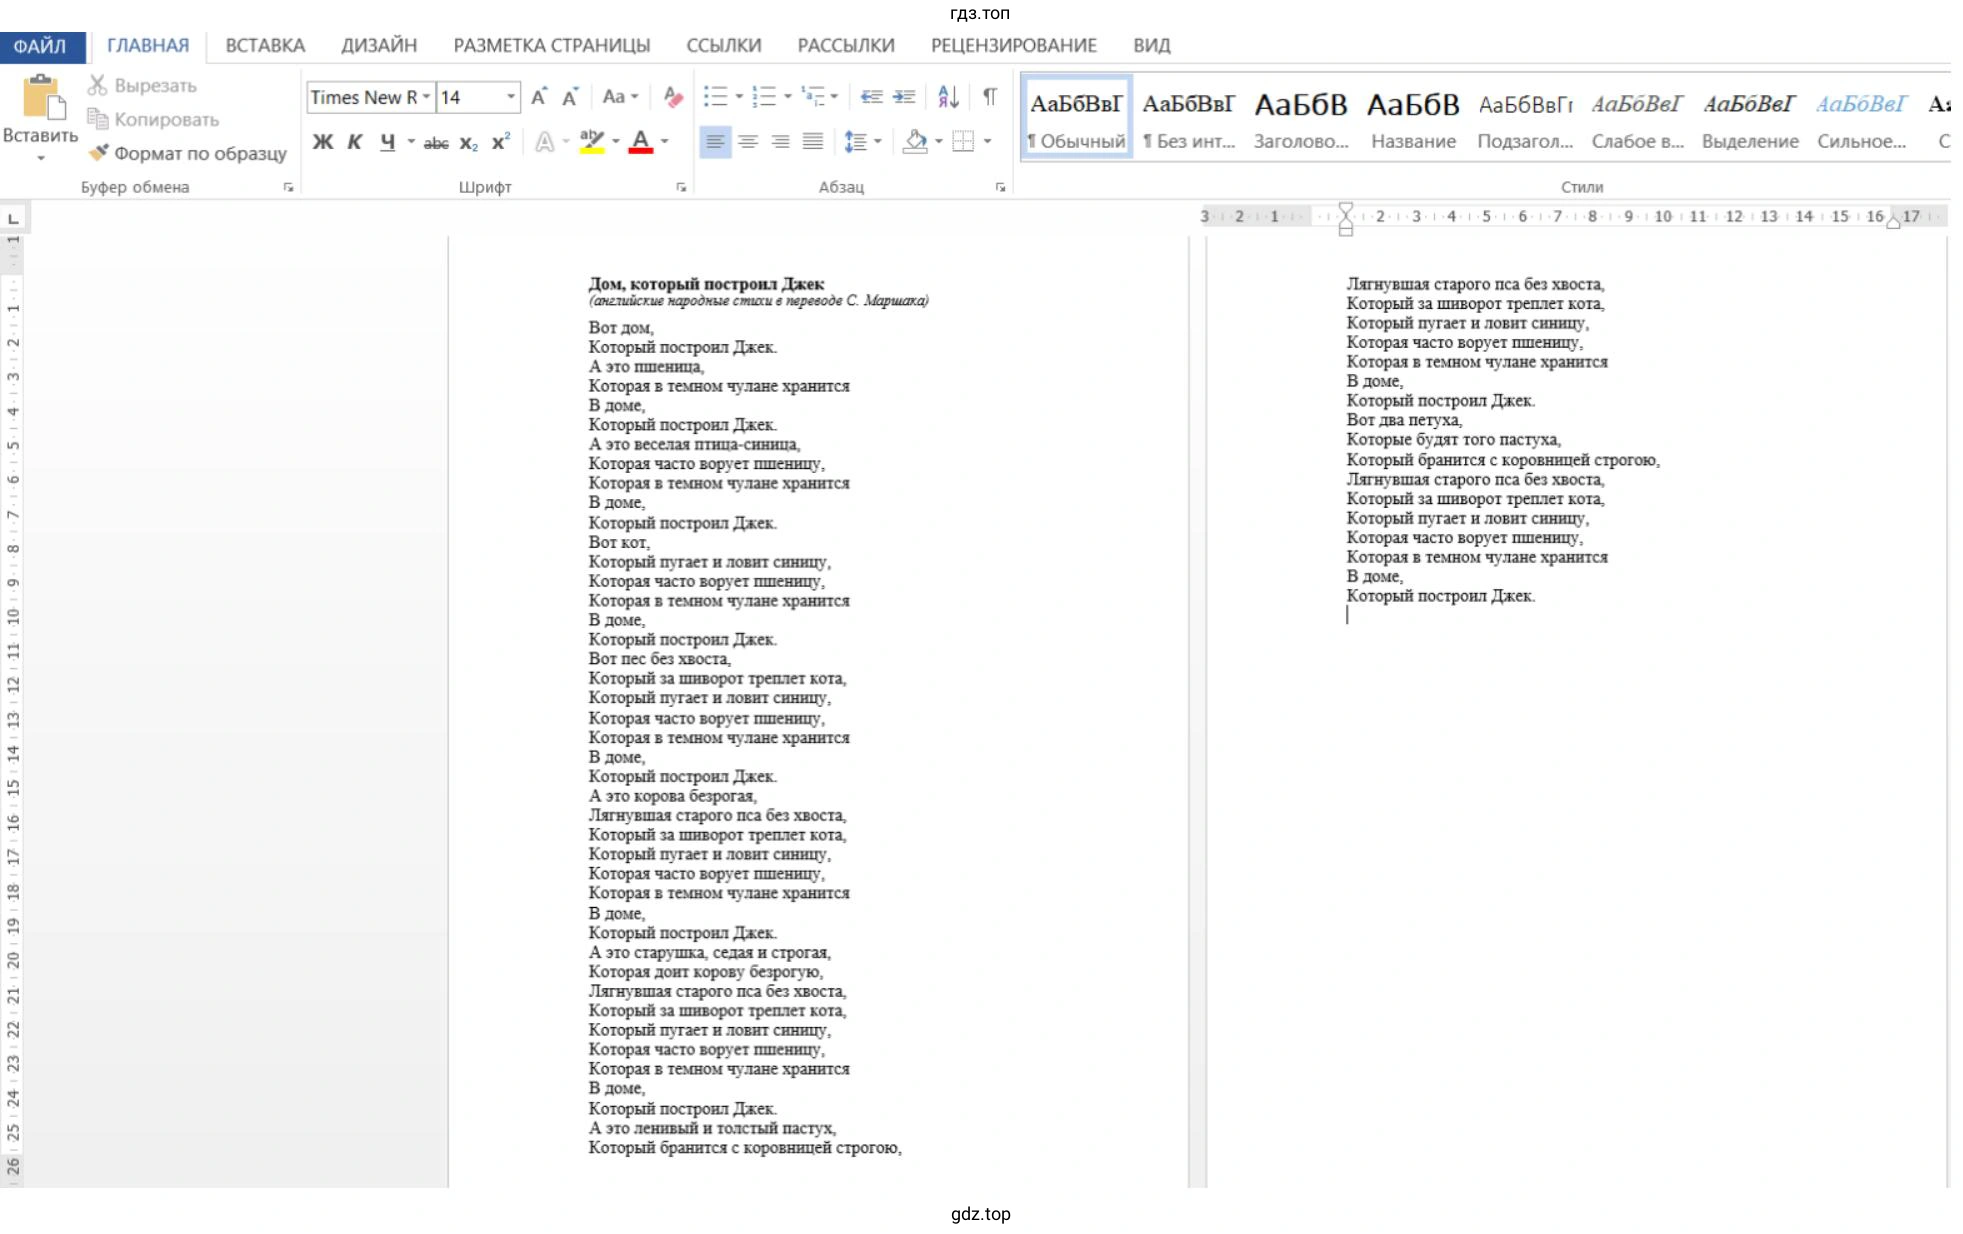
Task: Decrease paragraph indent
Action: [x=871, y=97]
